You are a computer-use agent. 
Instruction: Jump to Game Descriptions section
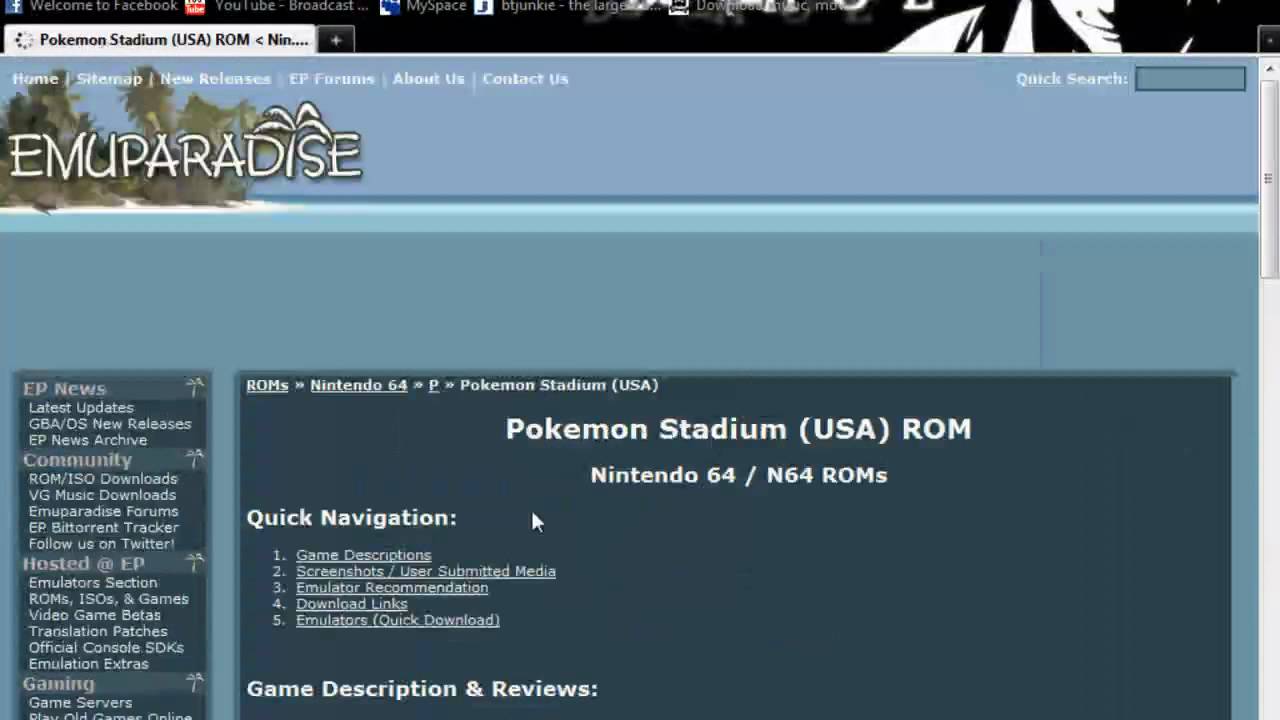coord(364,555)
